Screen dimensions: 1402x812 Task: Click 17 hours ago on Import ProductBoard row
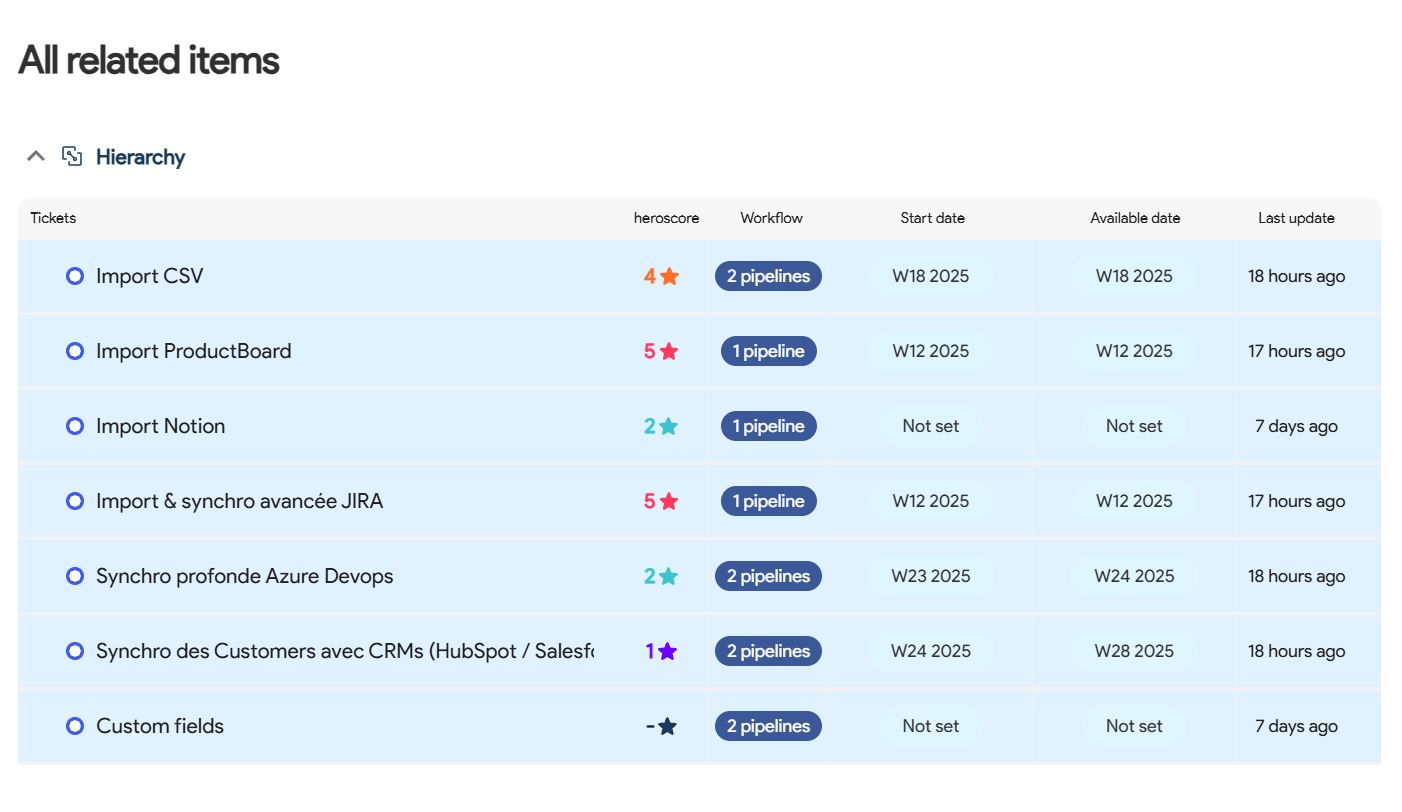point(1296,351)
